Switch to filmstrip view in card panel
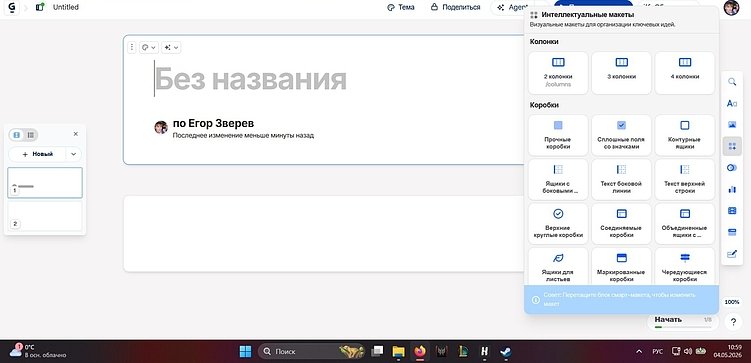The image size is (751, 363). [17, 135]
